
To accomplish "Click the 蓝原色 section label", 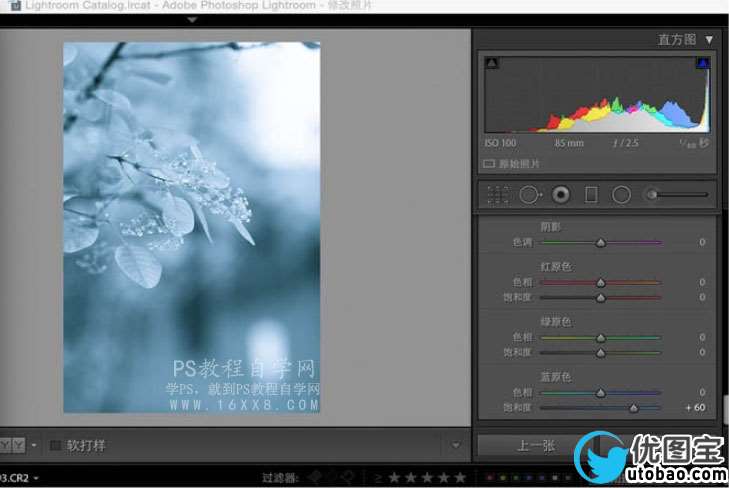I will coord(556,377).
